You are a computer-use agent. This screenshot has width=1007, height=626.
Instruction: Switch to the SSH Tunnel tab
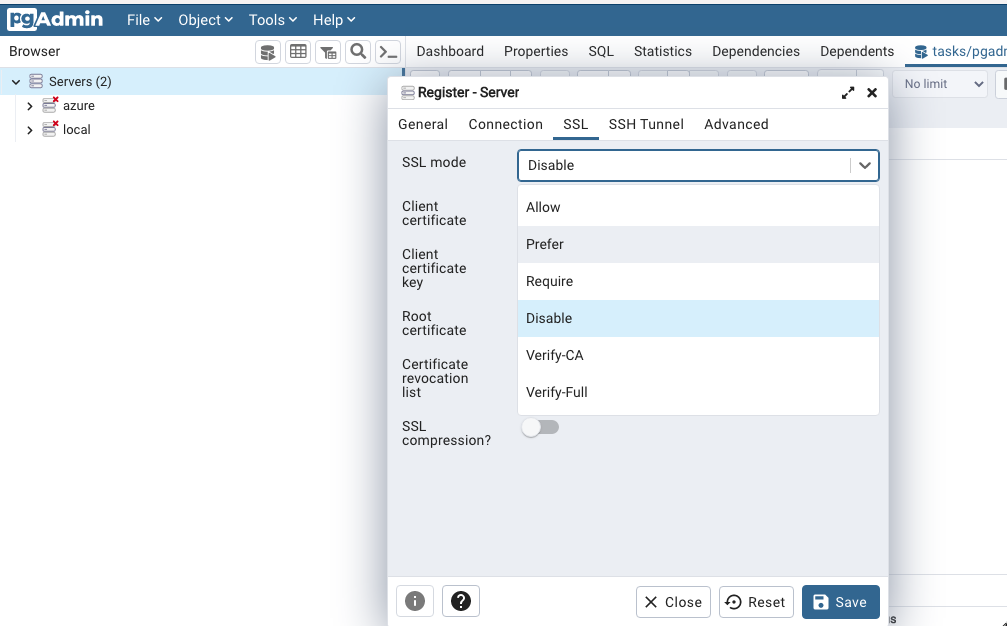coord(646,124)
